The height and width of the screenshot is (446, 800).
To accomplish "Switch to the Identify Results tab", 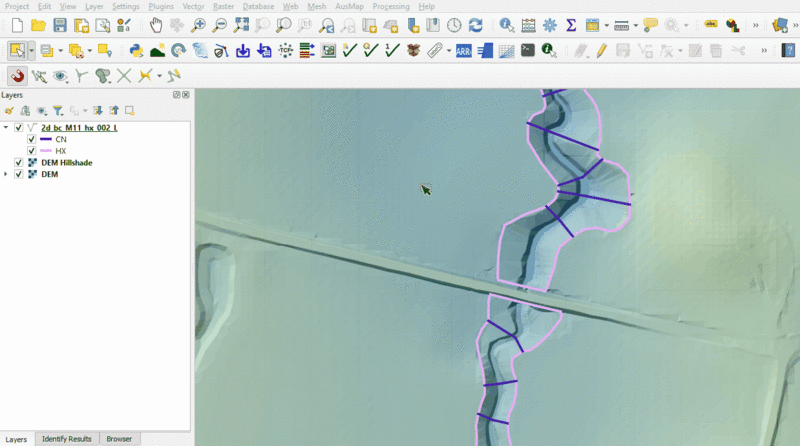I will click(x=67, y=439).
